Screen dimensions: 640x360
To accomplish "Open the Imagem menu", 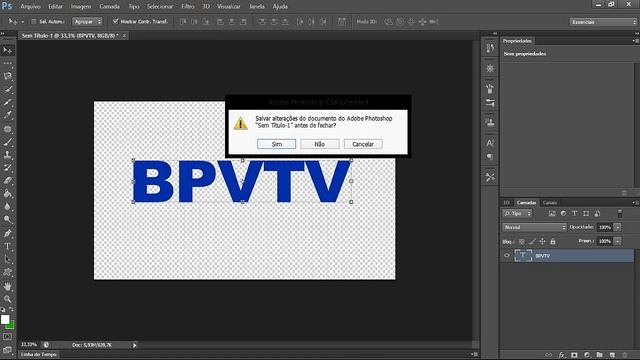I will tap(81, 7).
